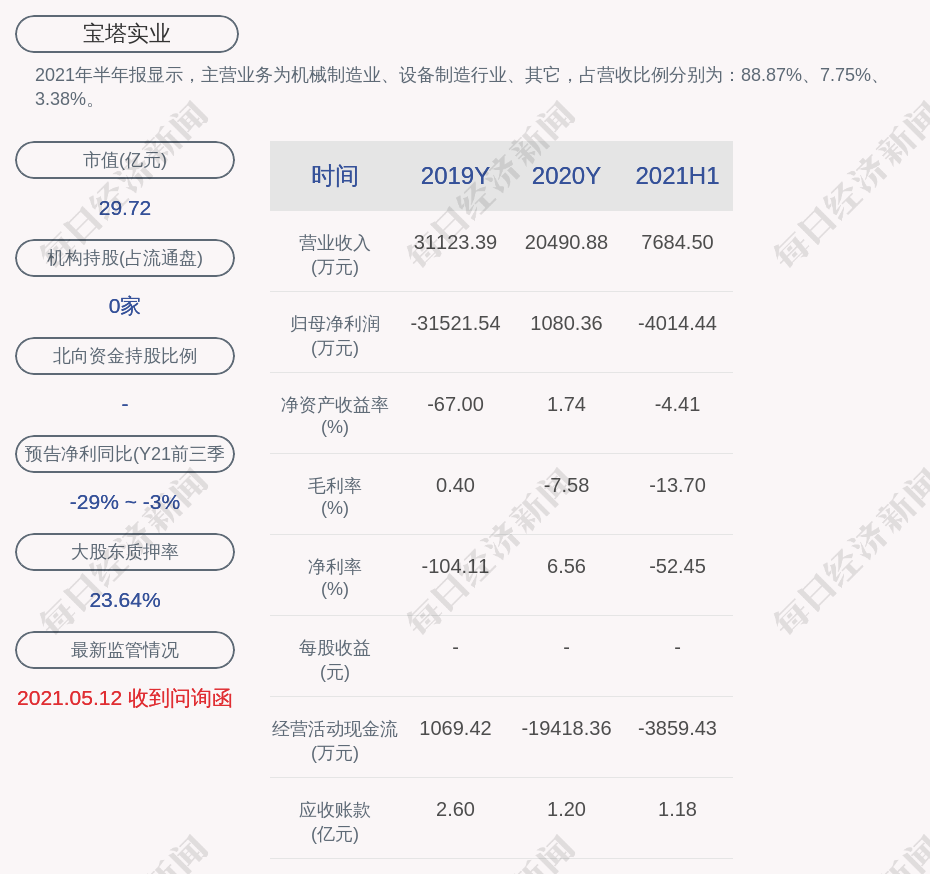Choose the 2021H1 column header
The image size is (930, 874).
click(x=677, y=176)
